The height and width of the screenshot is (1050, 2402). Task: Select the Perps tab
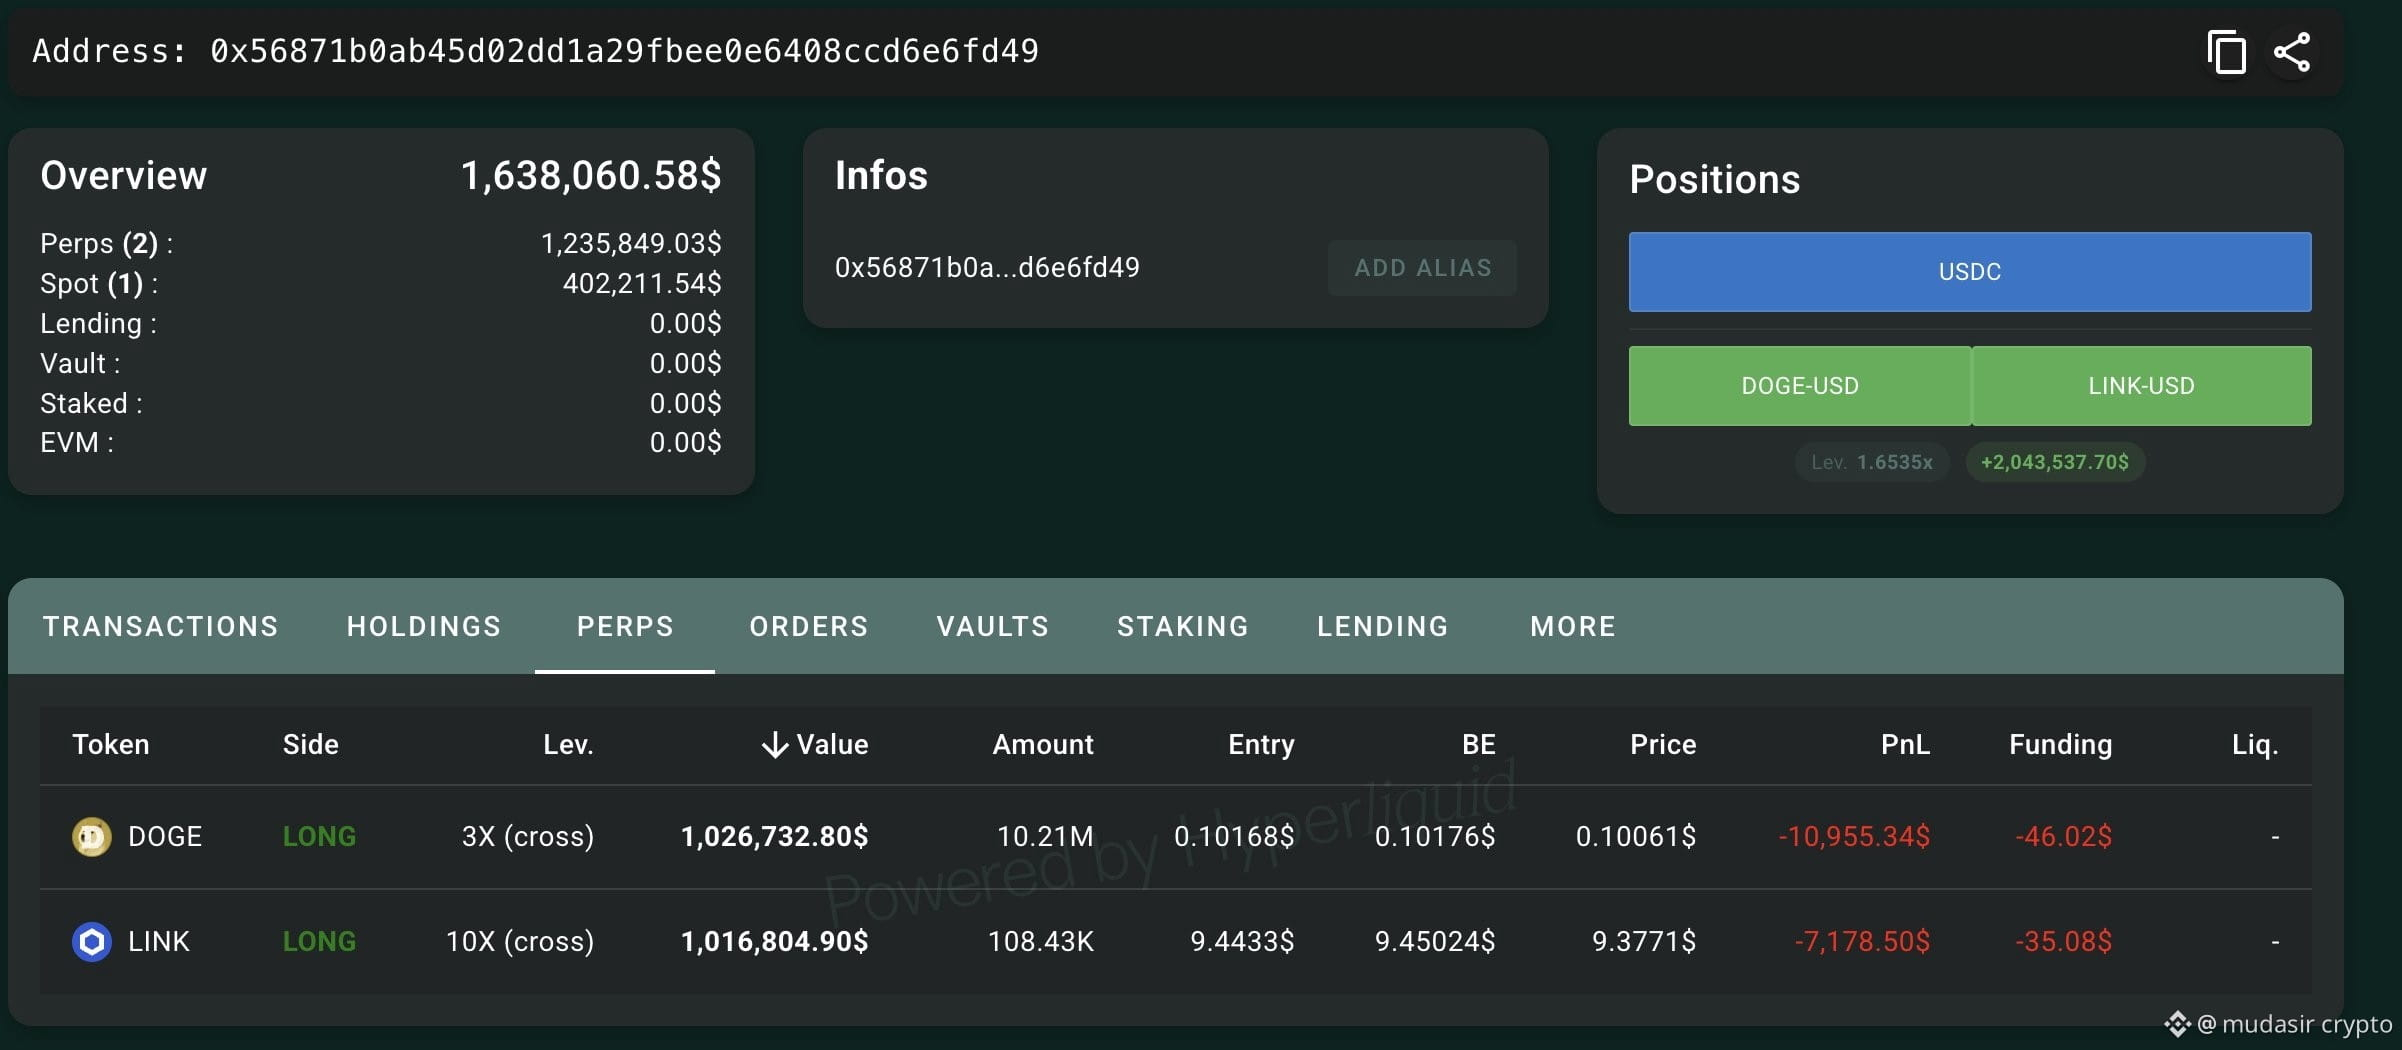tap(625, 626)
